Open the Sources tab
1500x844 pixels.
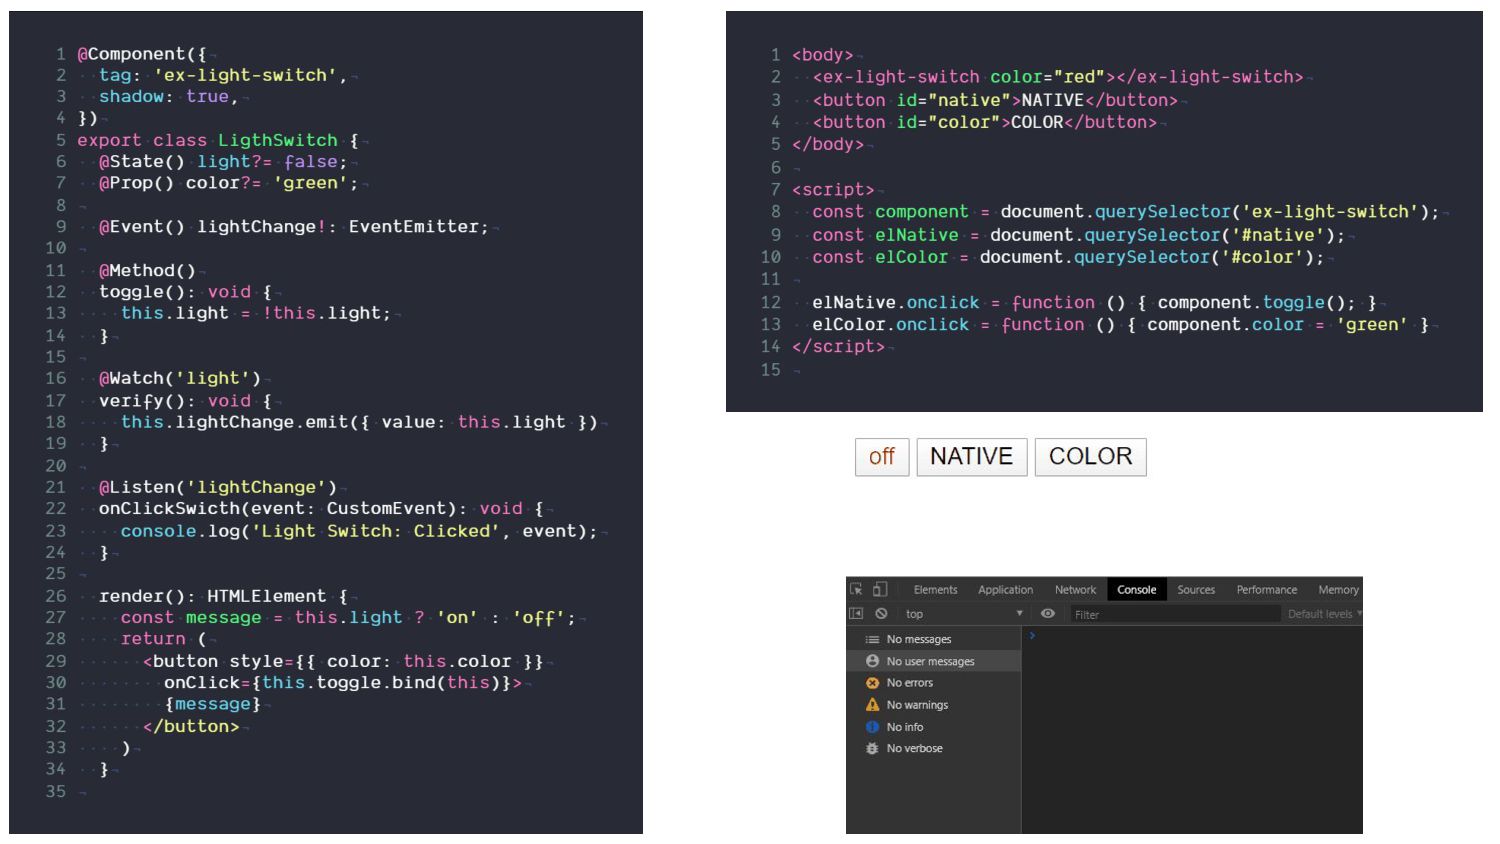[1196, 590]
